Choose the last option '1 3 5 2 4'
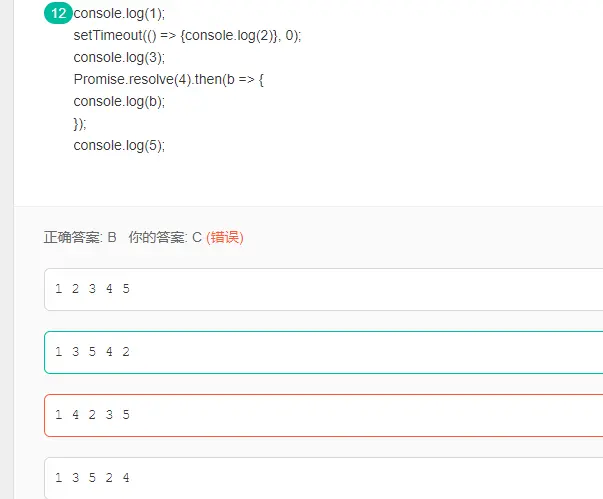Screen dimensions: 603x499 (x=92, y=478)
